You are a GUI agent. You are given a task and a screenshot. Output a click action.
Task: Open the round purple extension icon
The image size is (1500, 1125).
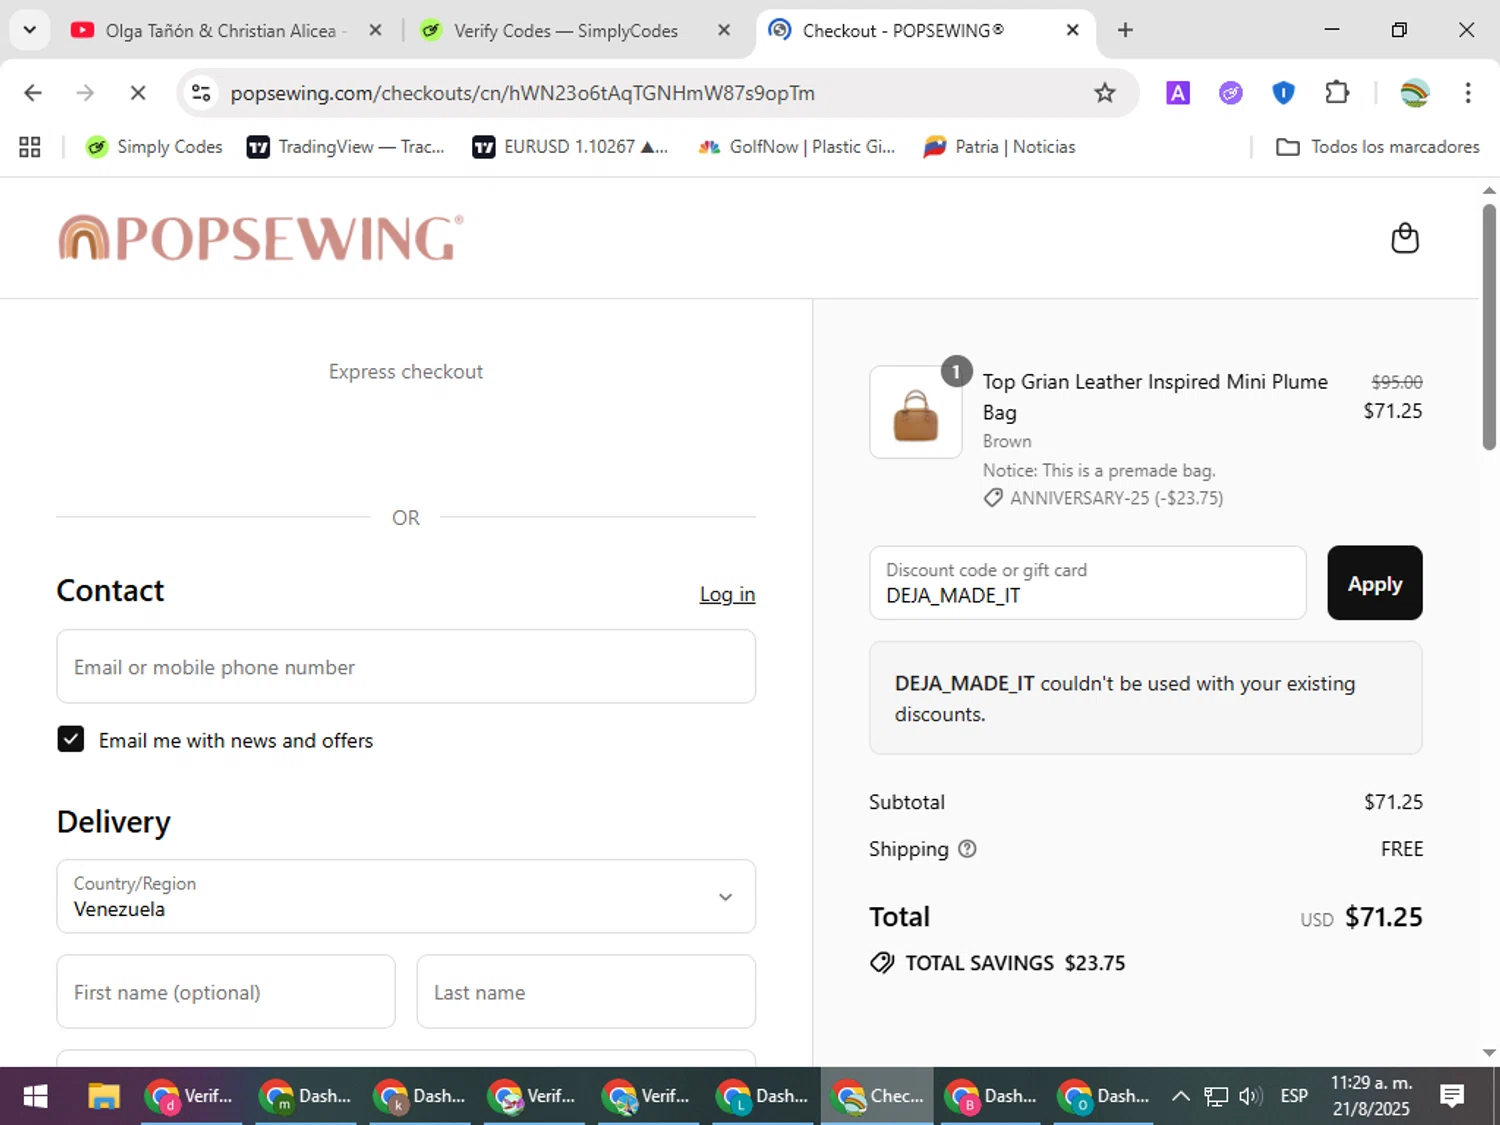1231,93
